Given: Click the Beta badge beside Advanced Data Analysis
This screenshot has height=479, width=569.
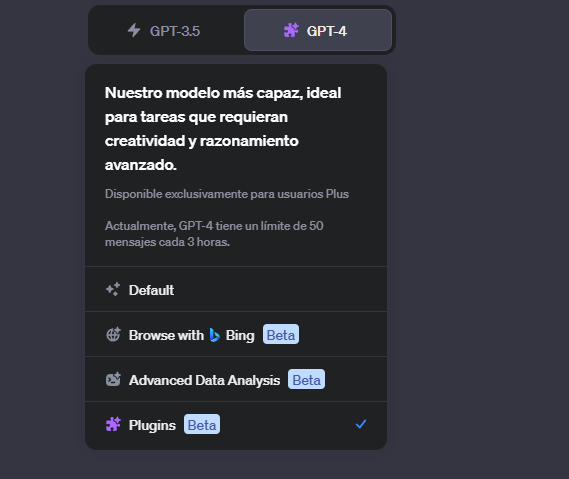Looking at the screenshot, I should [x=306, y=379].
